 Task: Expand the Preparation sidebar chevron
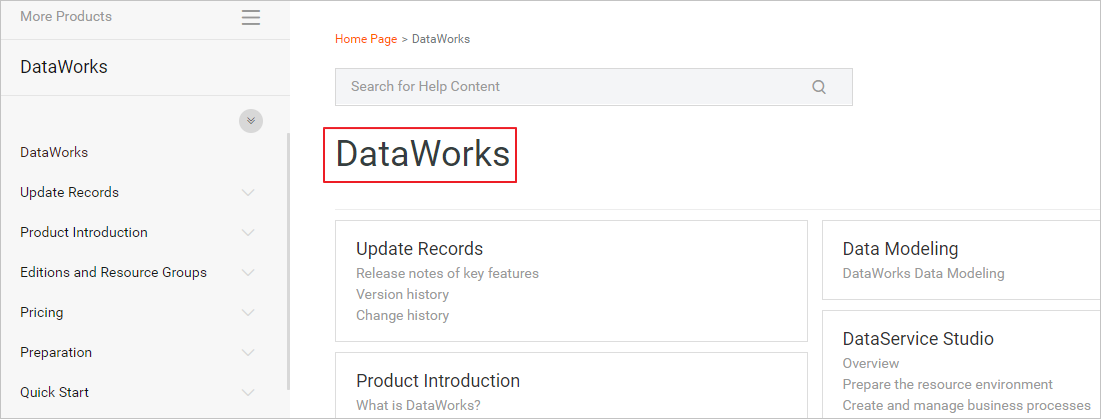(248, 352)
